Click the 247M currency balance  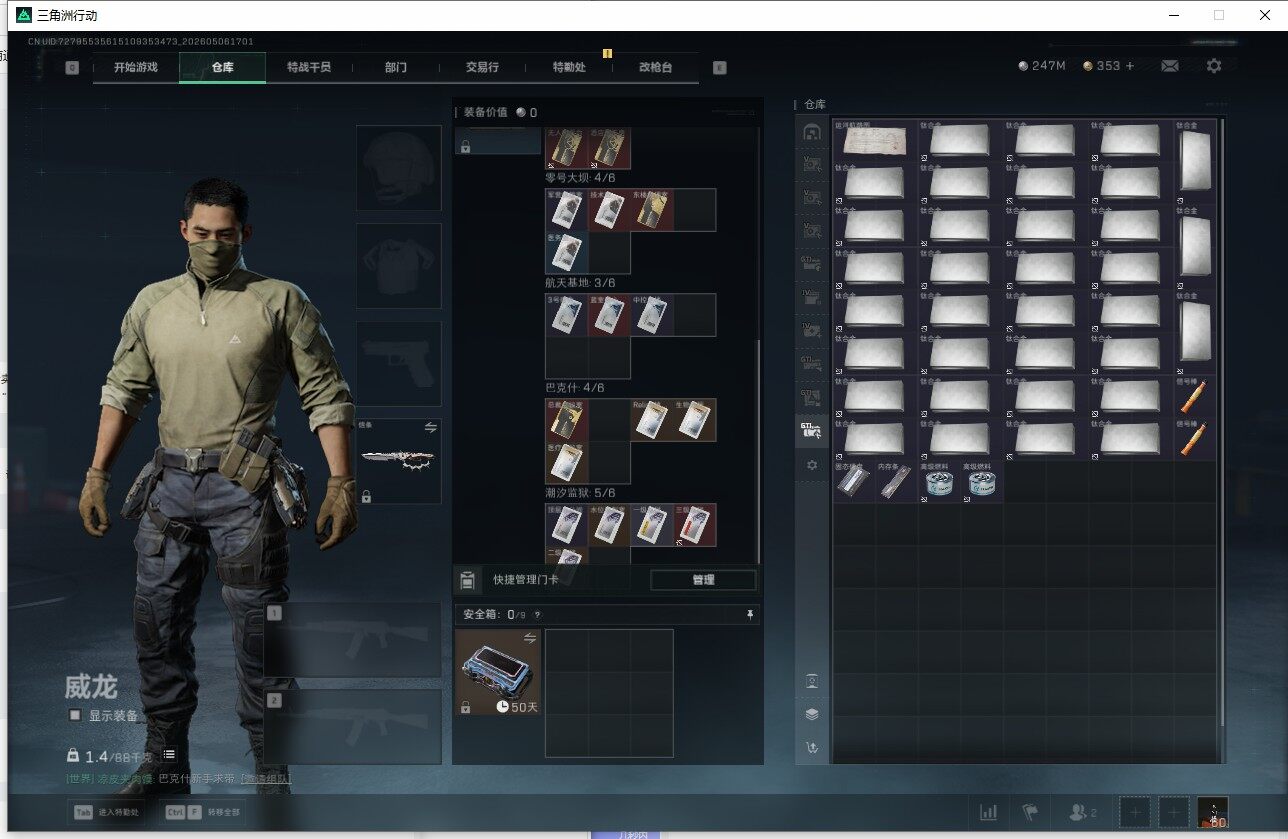(x=1042, y=66)
